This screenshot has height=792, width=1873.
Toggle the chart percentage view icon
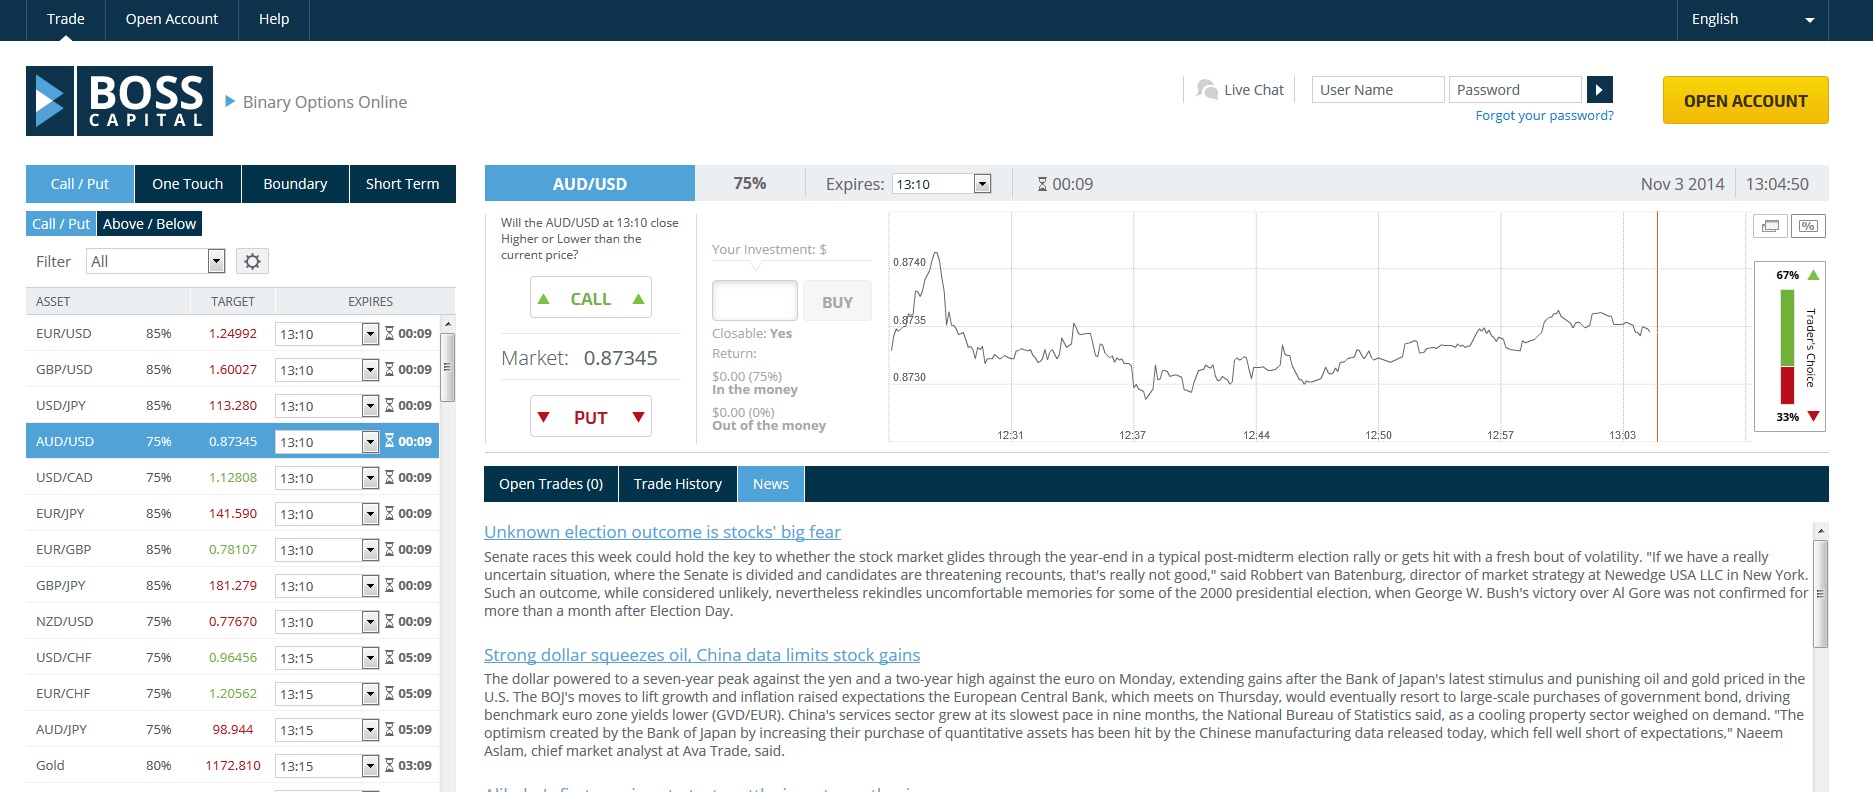1808,226
